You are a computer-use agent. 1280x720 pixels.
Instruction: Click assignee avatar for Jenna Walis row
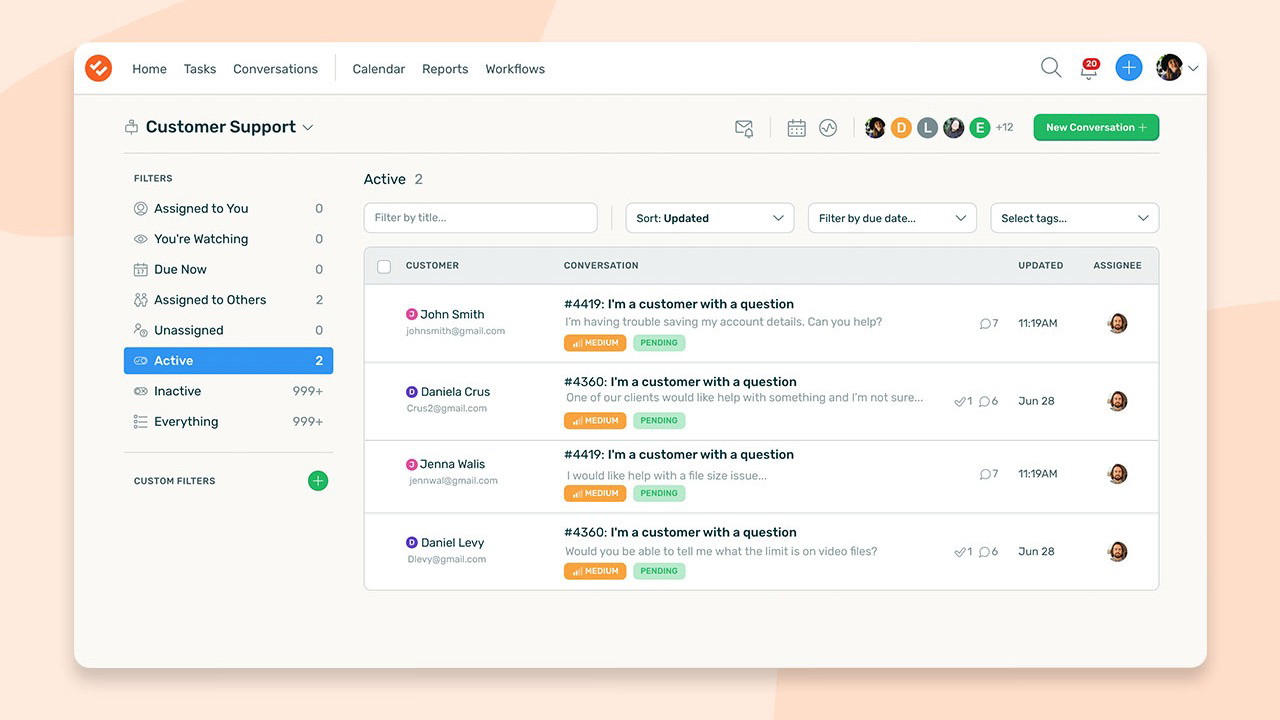click(1118, 474)
